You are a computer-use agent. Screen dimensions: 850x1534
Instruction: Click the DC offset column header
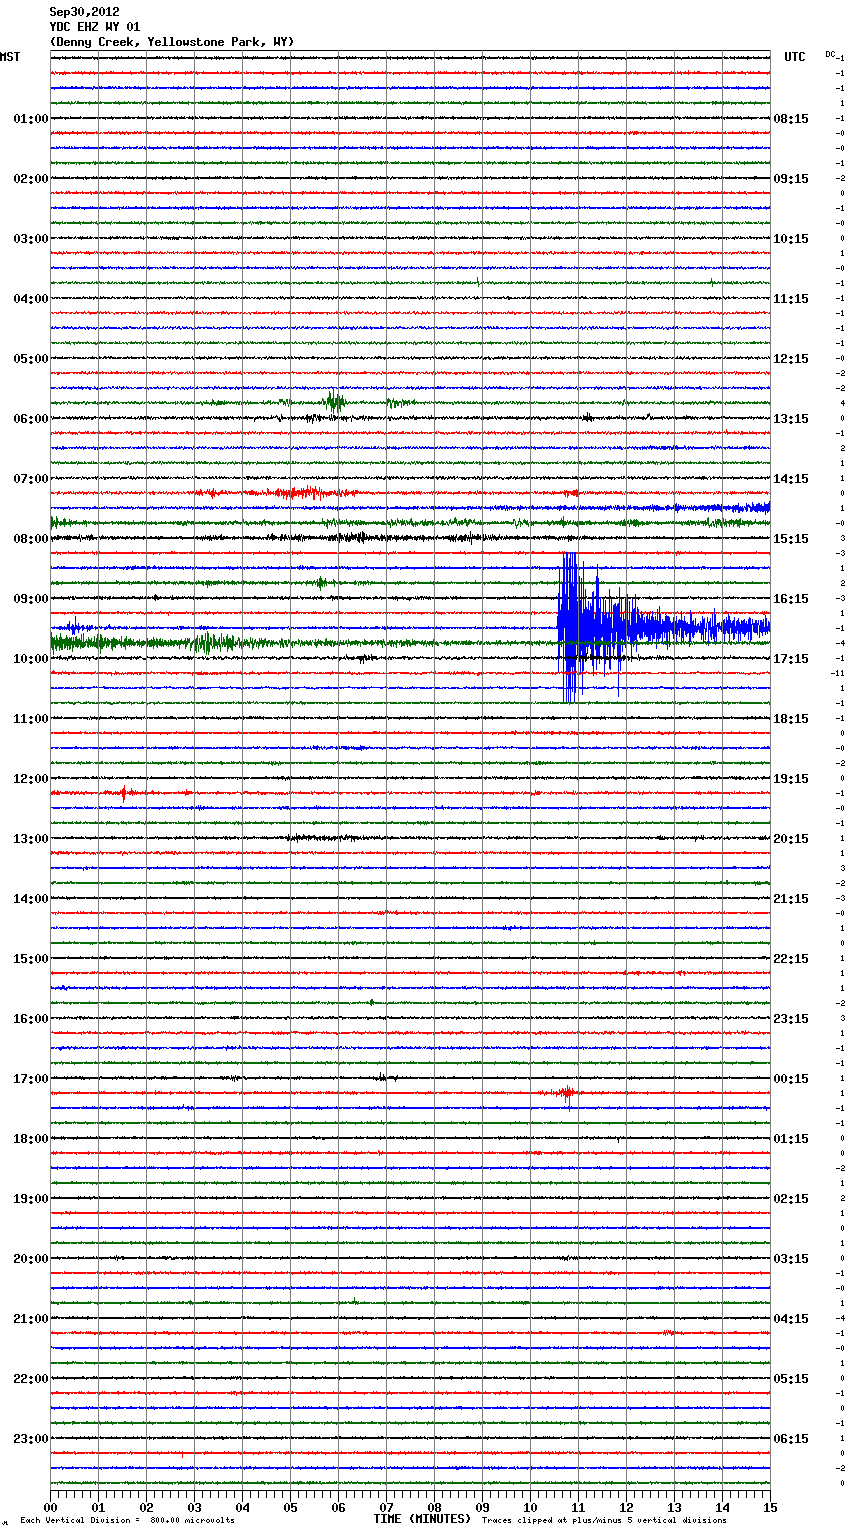[830, 54]
